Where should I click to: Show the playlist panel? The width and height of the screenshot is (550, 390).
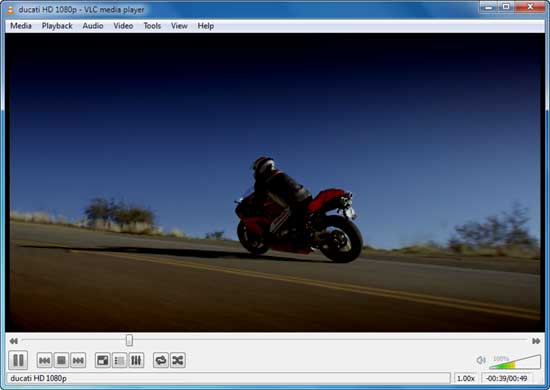point(120,360)
